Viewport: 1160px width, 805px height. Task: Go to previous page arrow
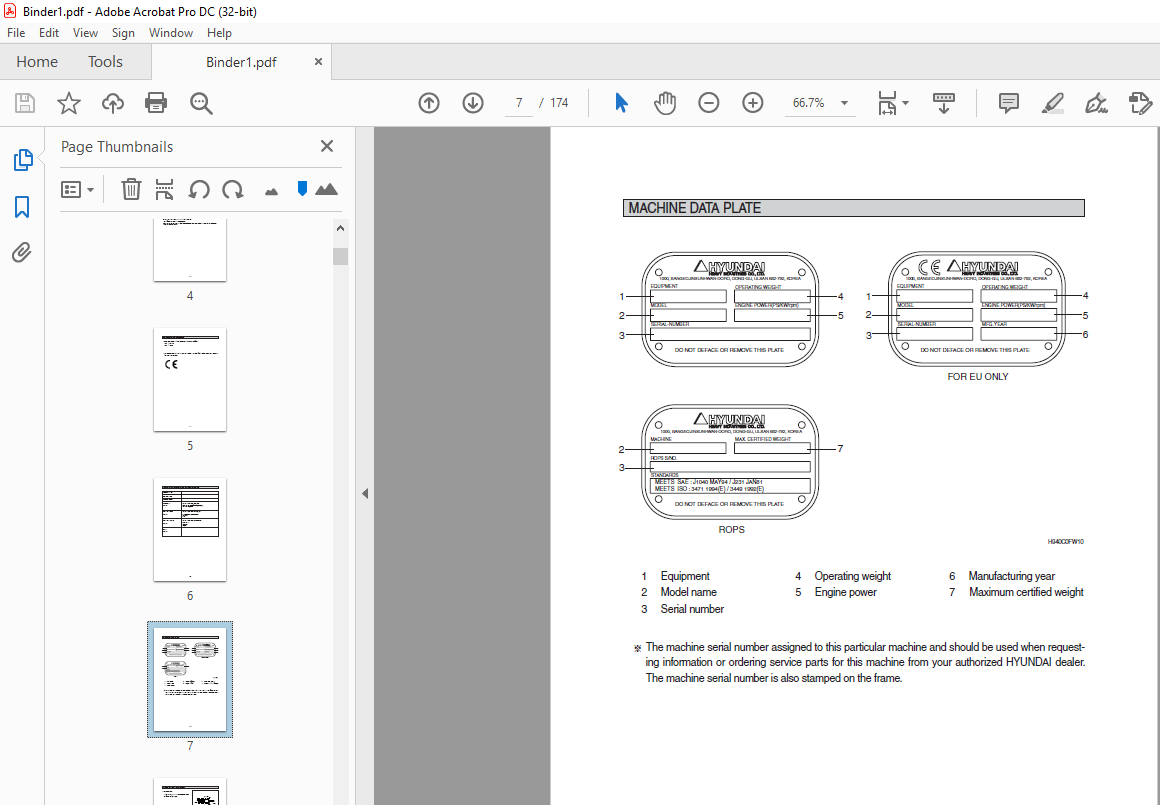[429, 103]
